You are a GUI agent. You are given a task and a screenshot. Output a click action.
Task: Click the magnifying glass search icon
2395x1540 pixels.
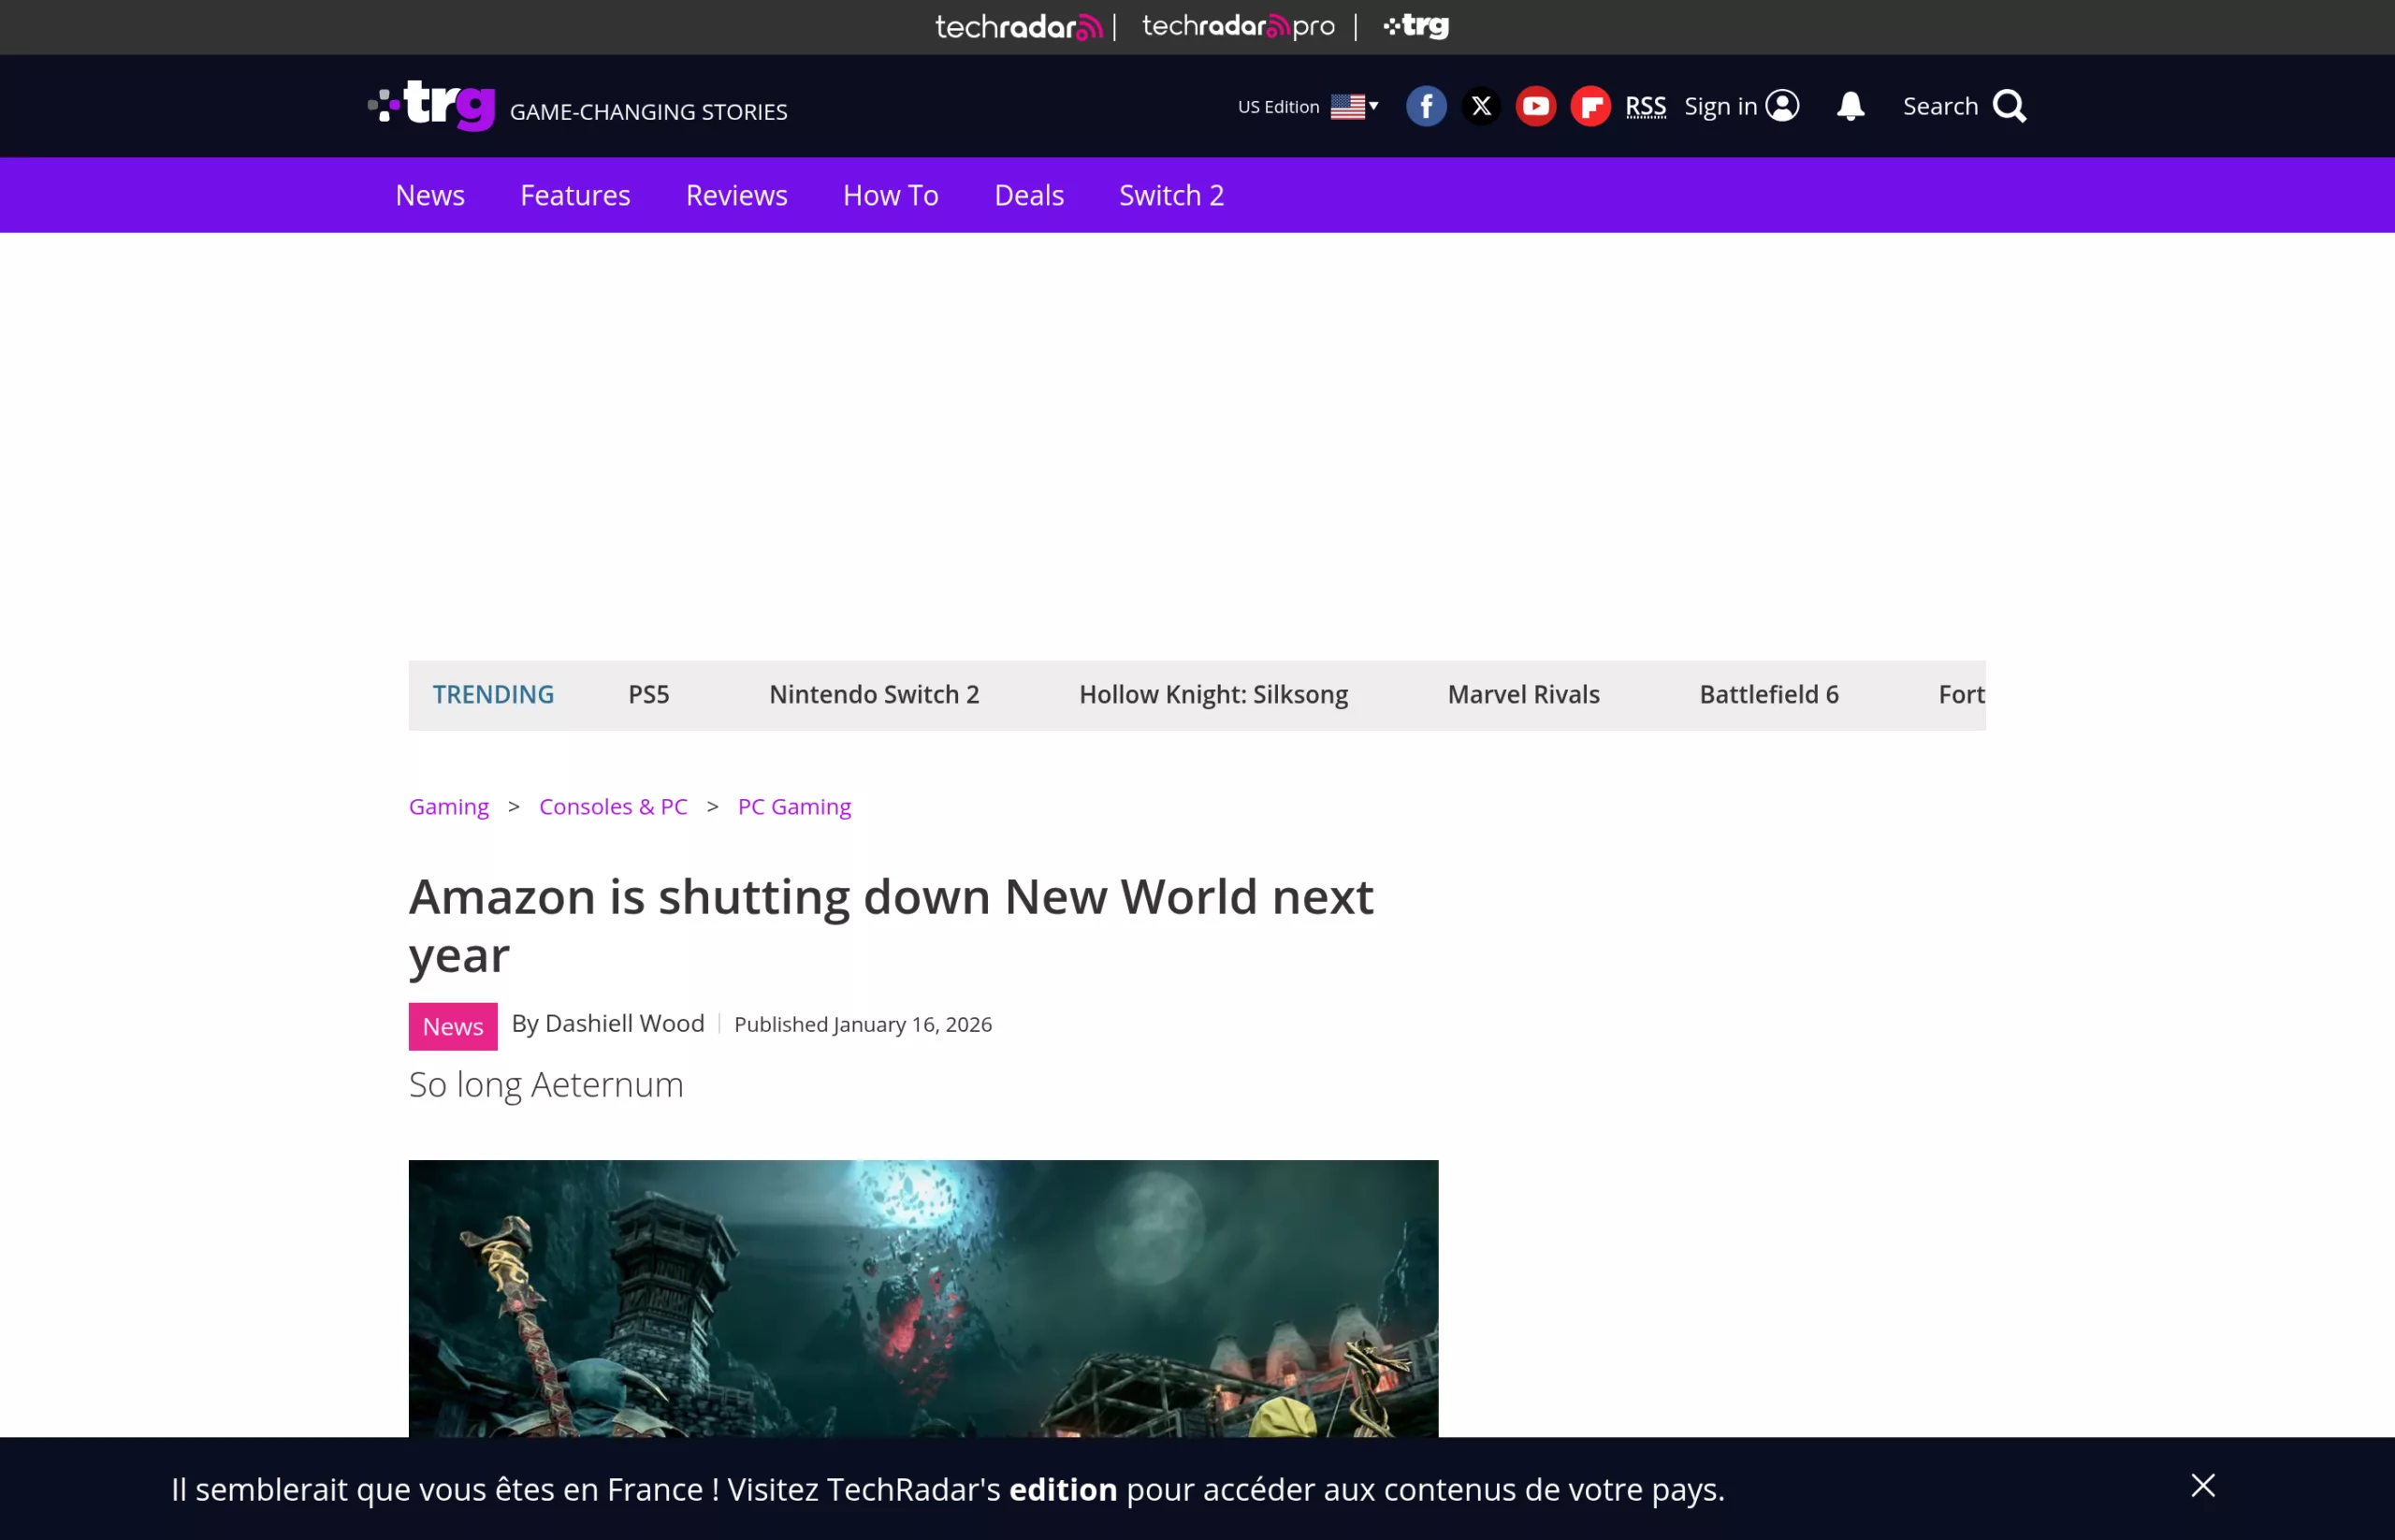click(2010, 106)
